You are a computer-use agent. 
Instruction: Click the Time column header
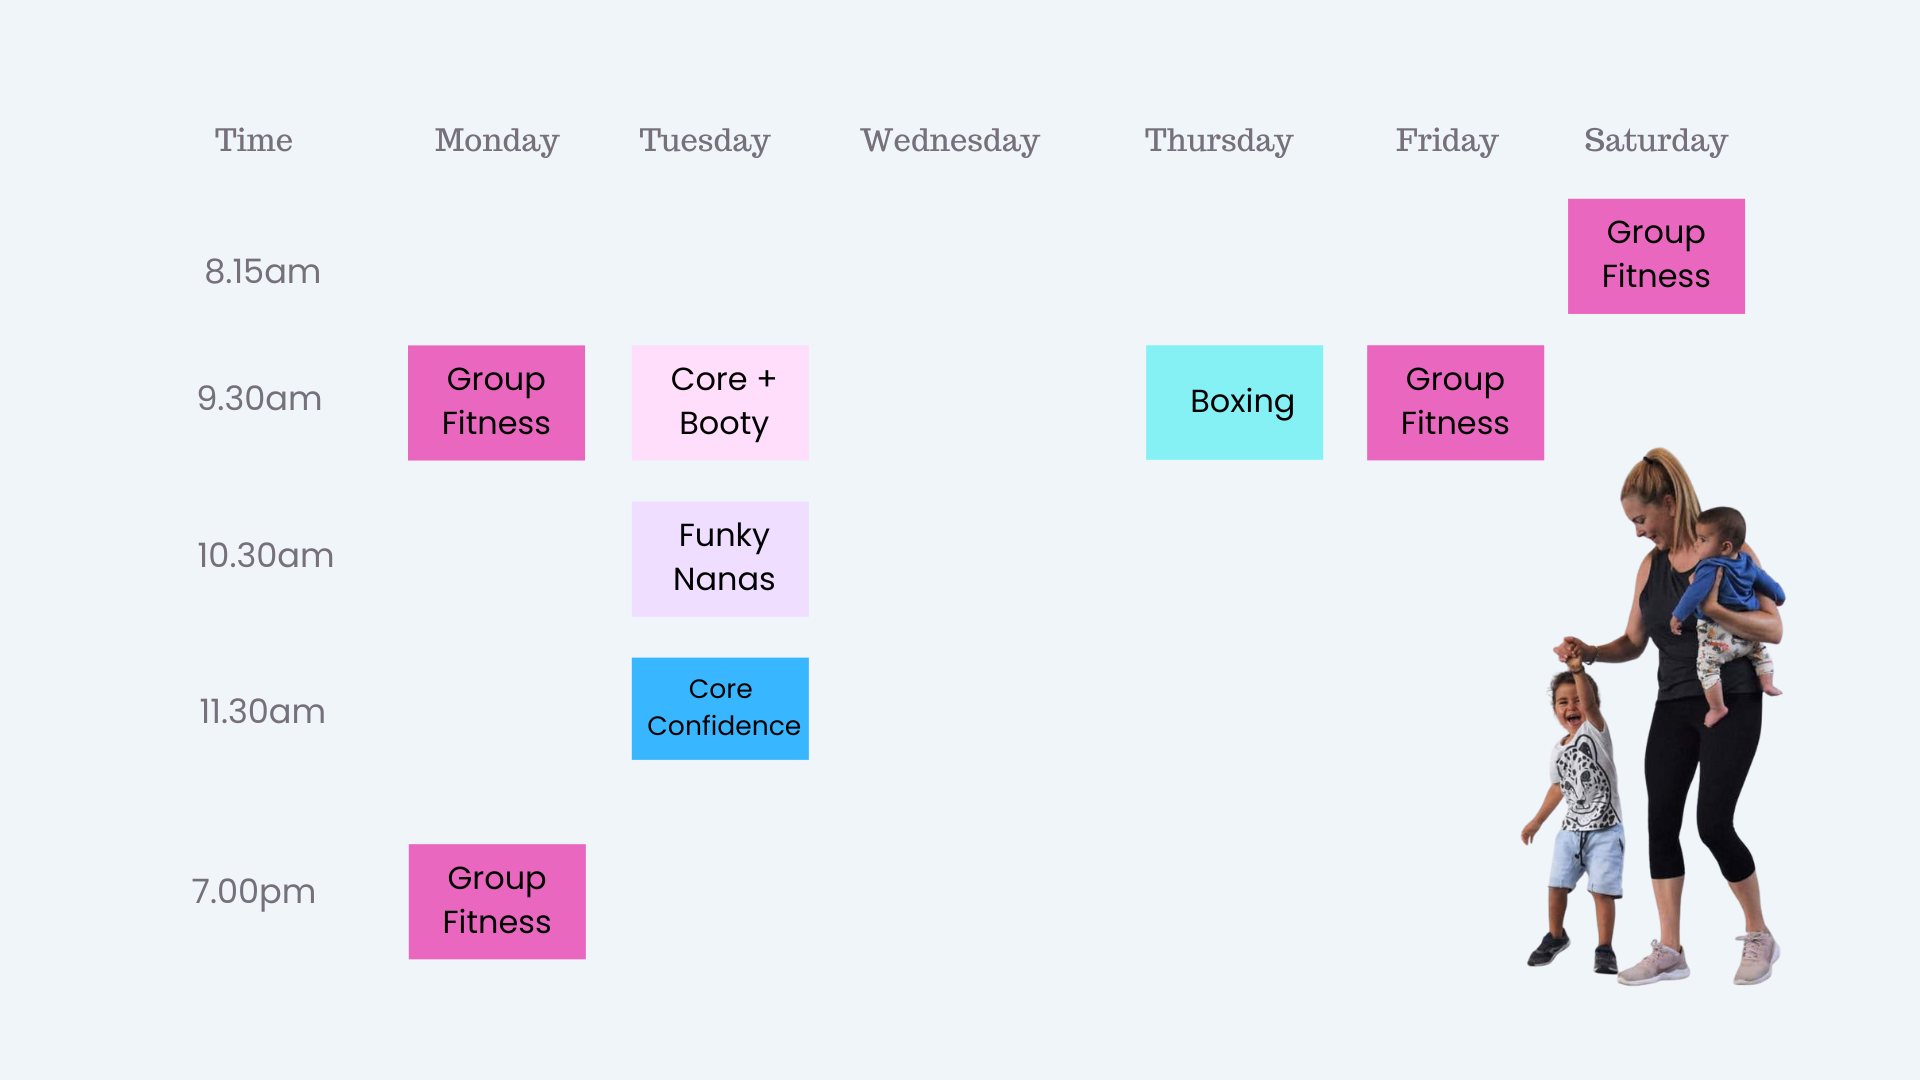[x=254, y=140]
